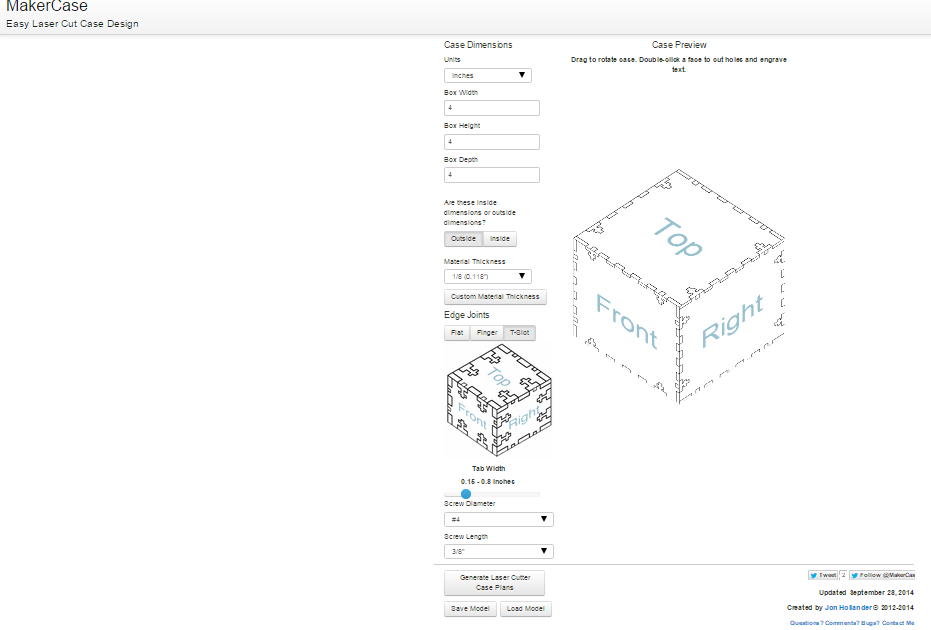931x630 pixels.
Task: Click the Box Height input field
Action: click(492, 141)
